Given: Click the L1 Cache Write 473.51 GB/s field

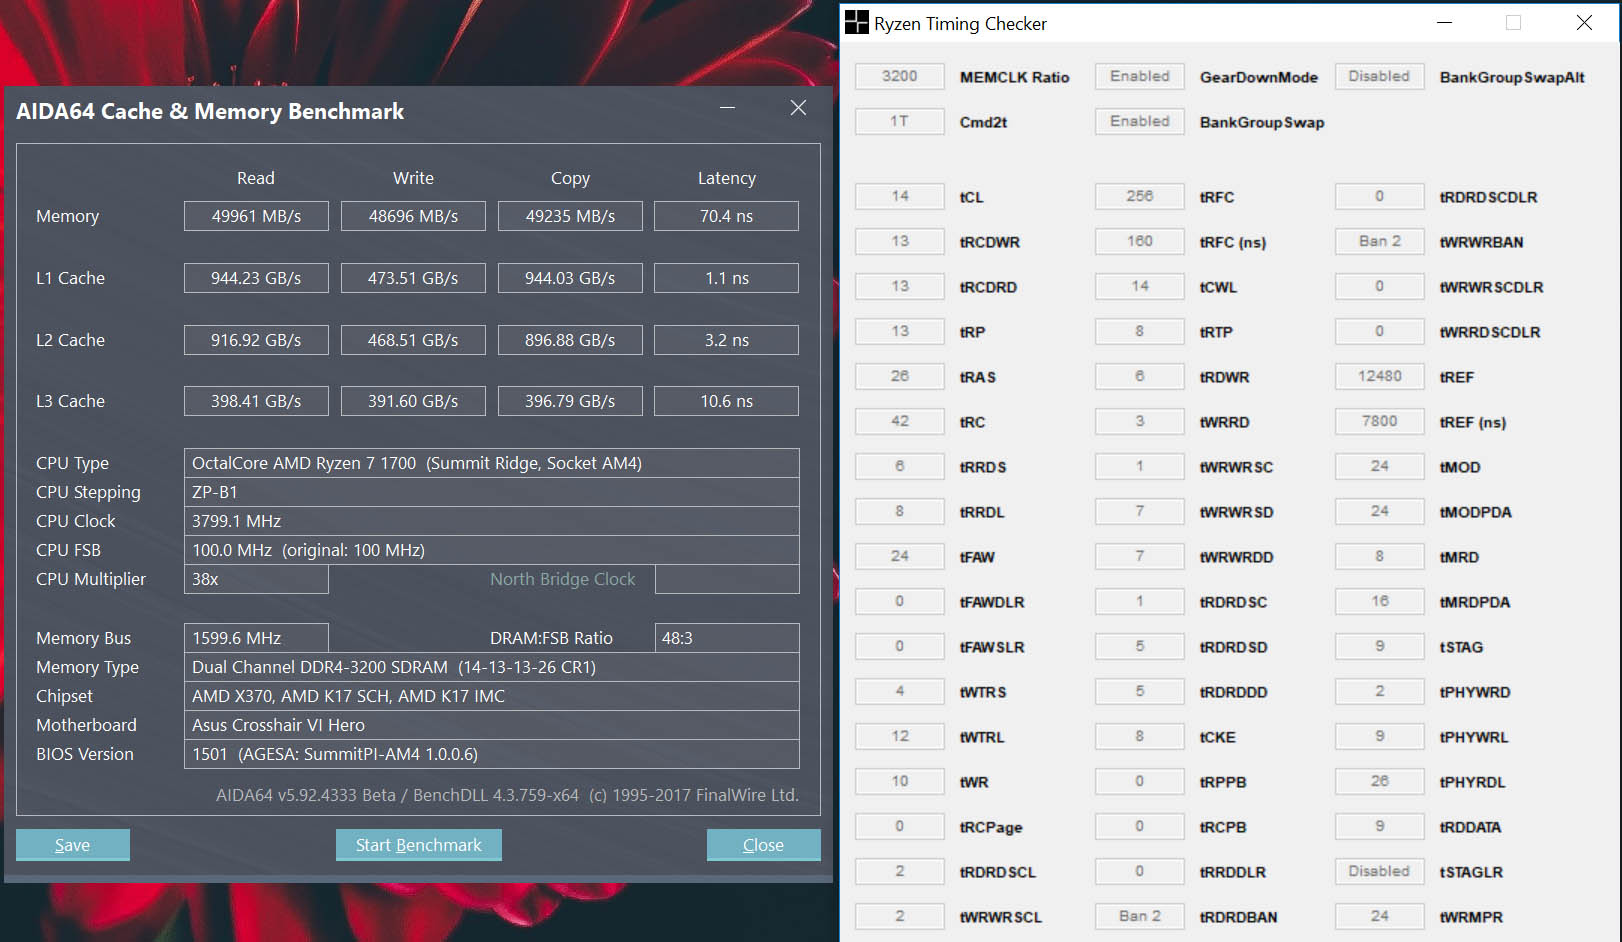Looking at the screenshot, I should coord(413,278).
